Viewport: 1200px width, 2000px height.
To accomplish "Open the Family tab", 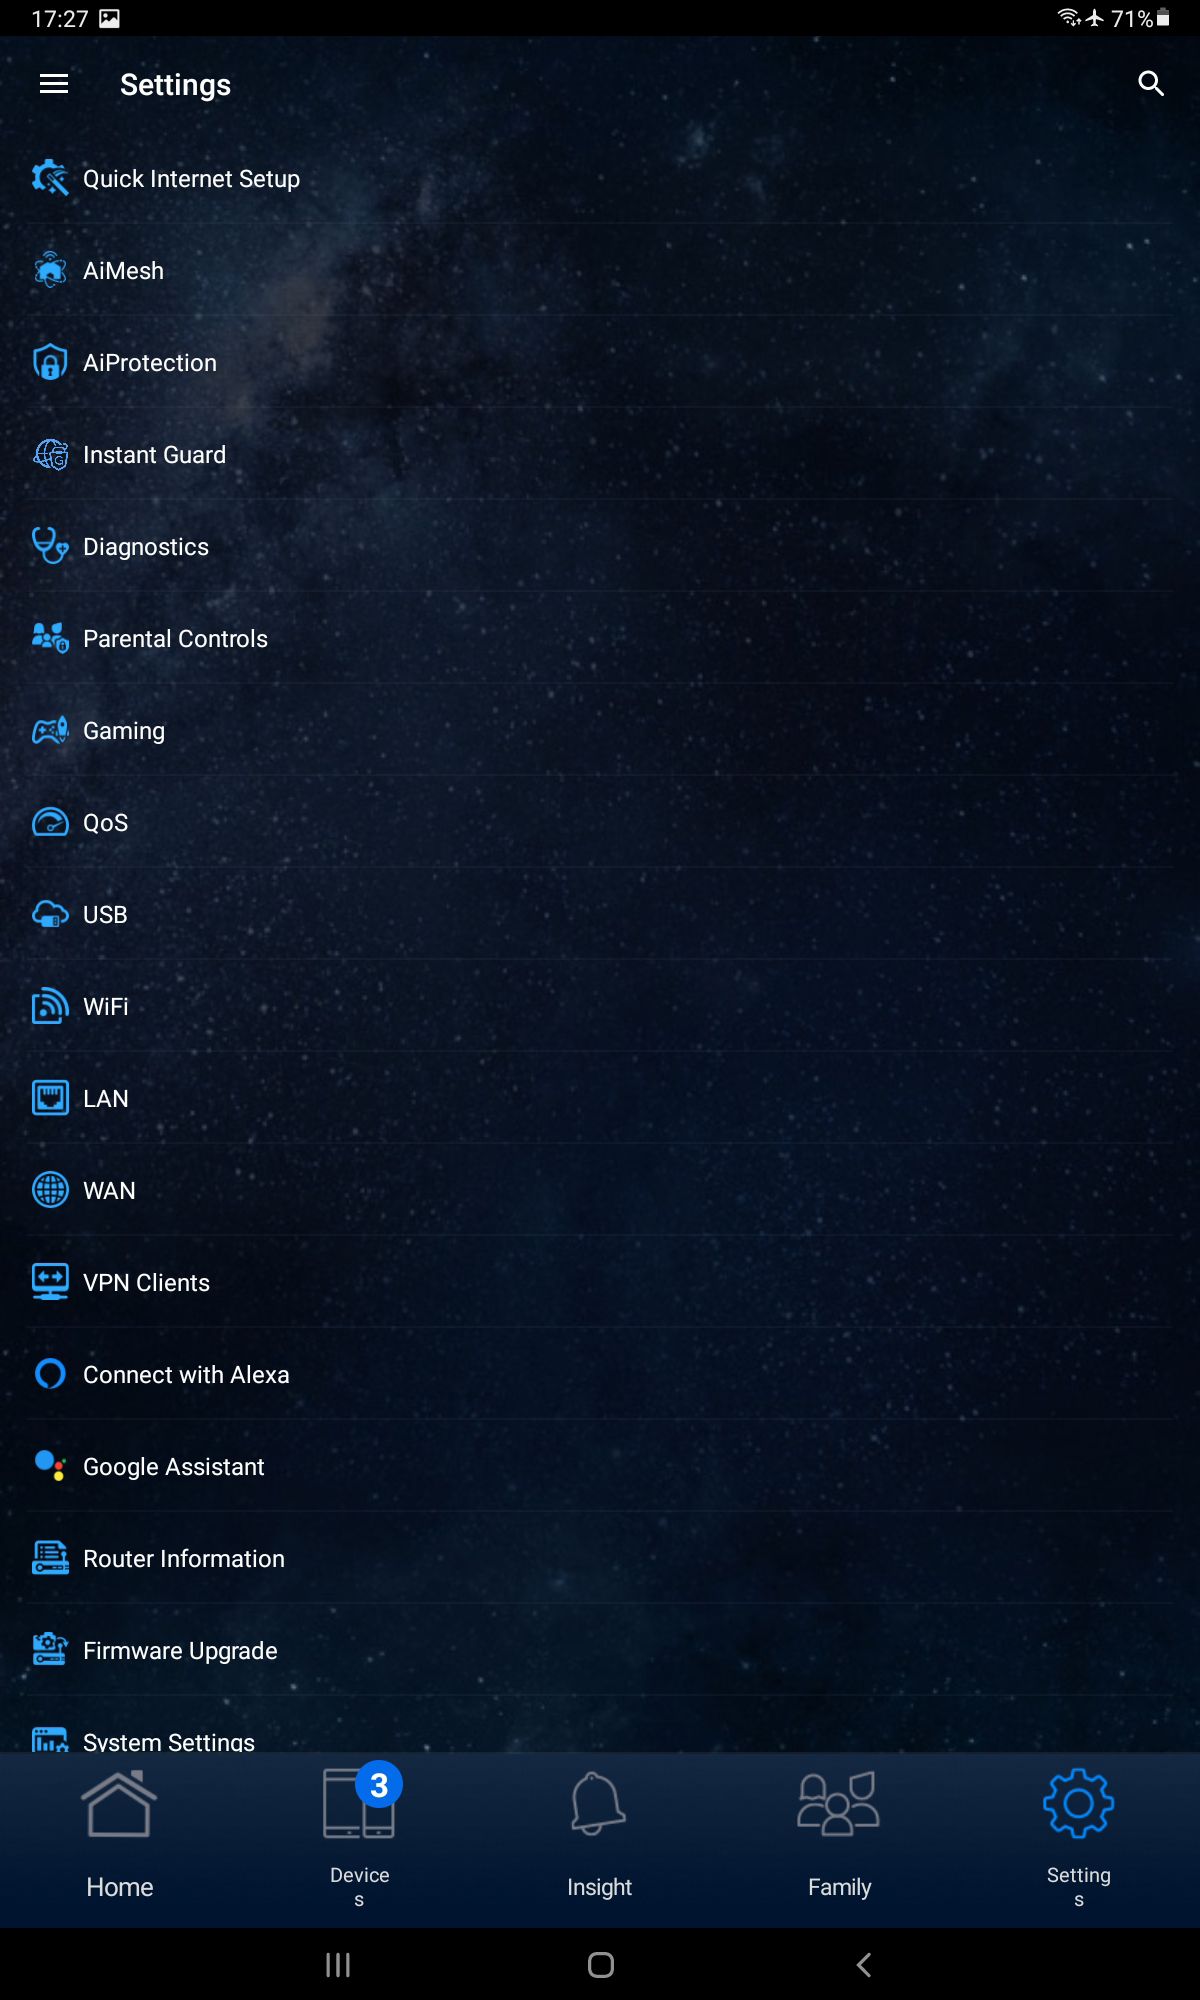I will 840,1838.
